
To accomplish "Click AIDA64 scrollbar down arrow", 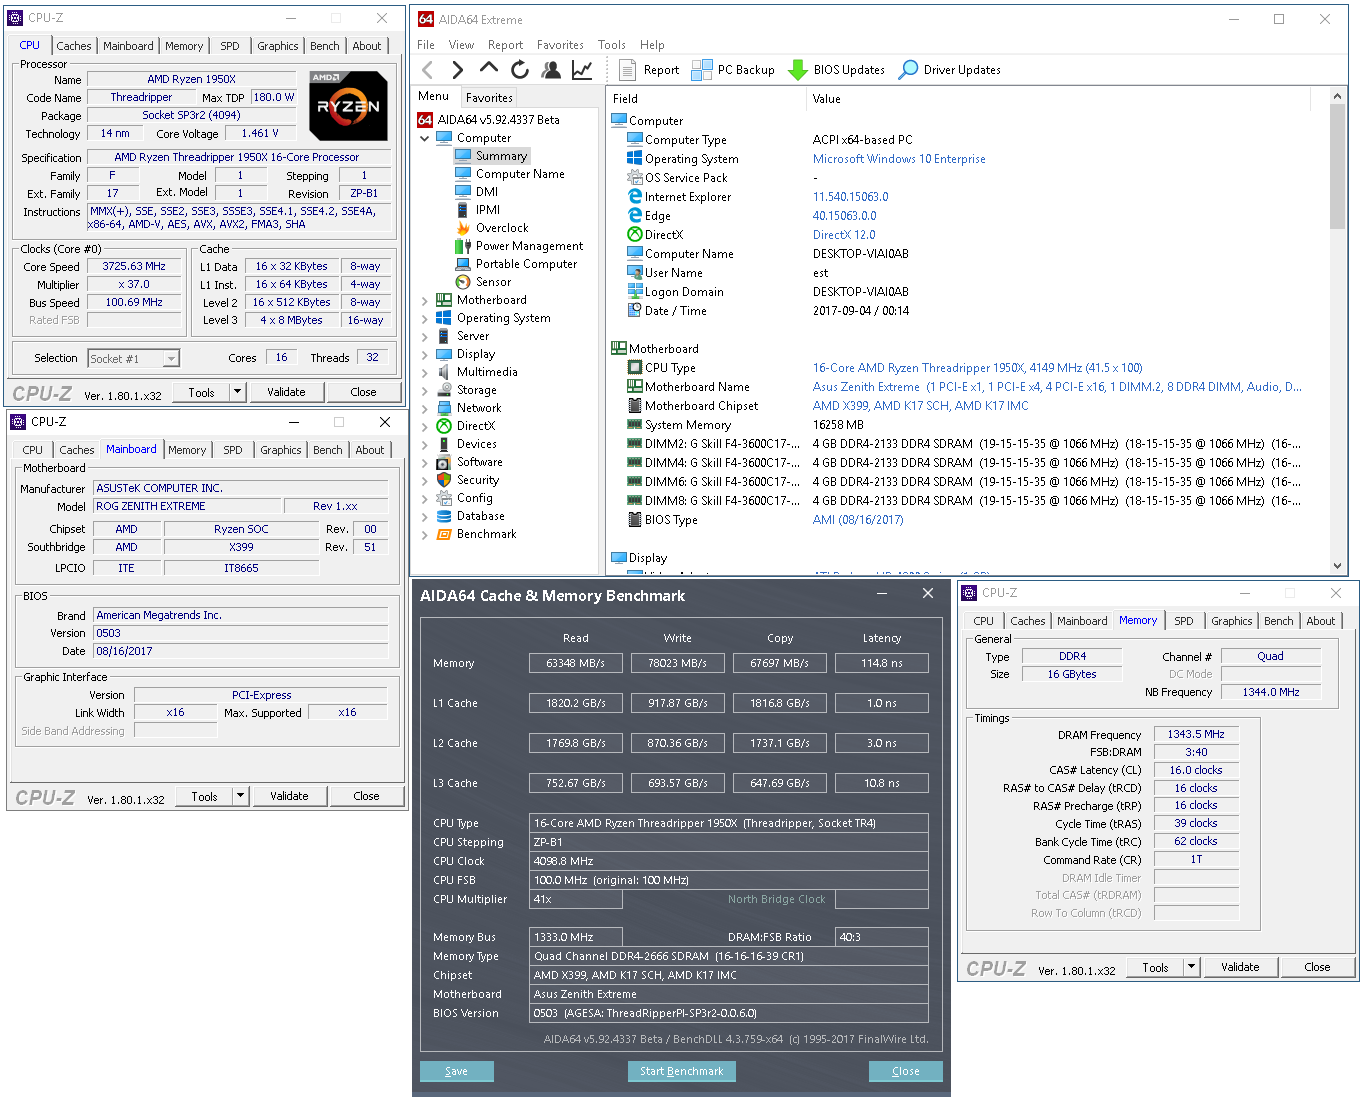I will [1337, 566].
